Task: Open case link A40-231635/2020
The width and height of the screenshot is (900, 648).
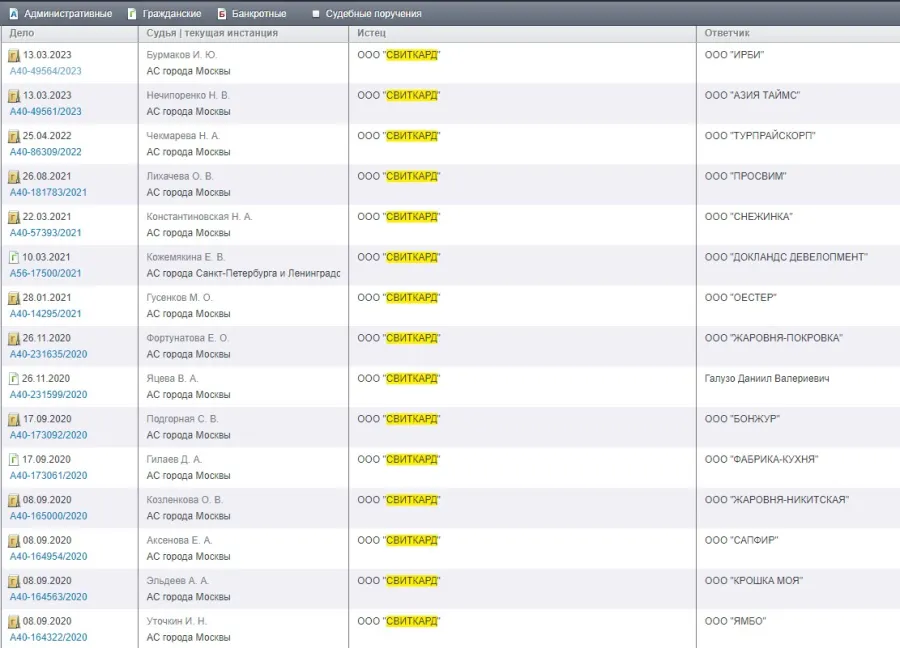Action: coord(48,354)
